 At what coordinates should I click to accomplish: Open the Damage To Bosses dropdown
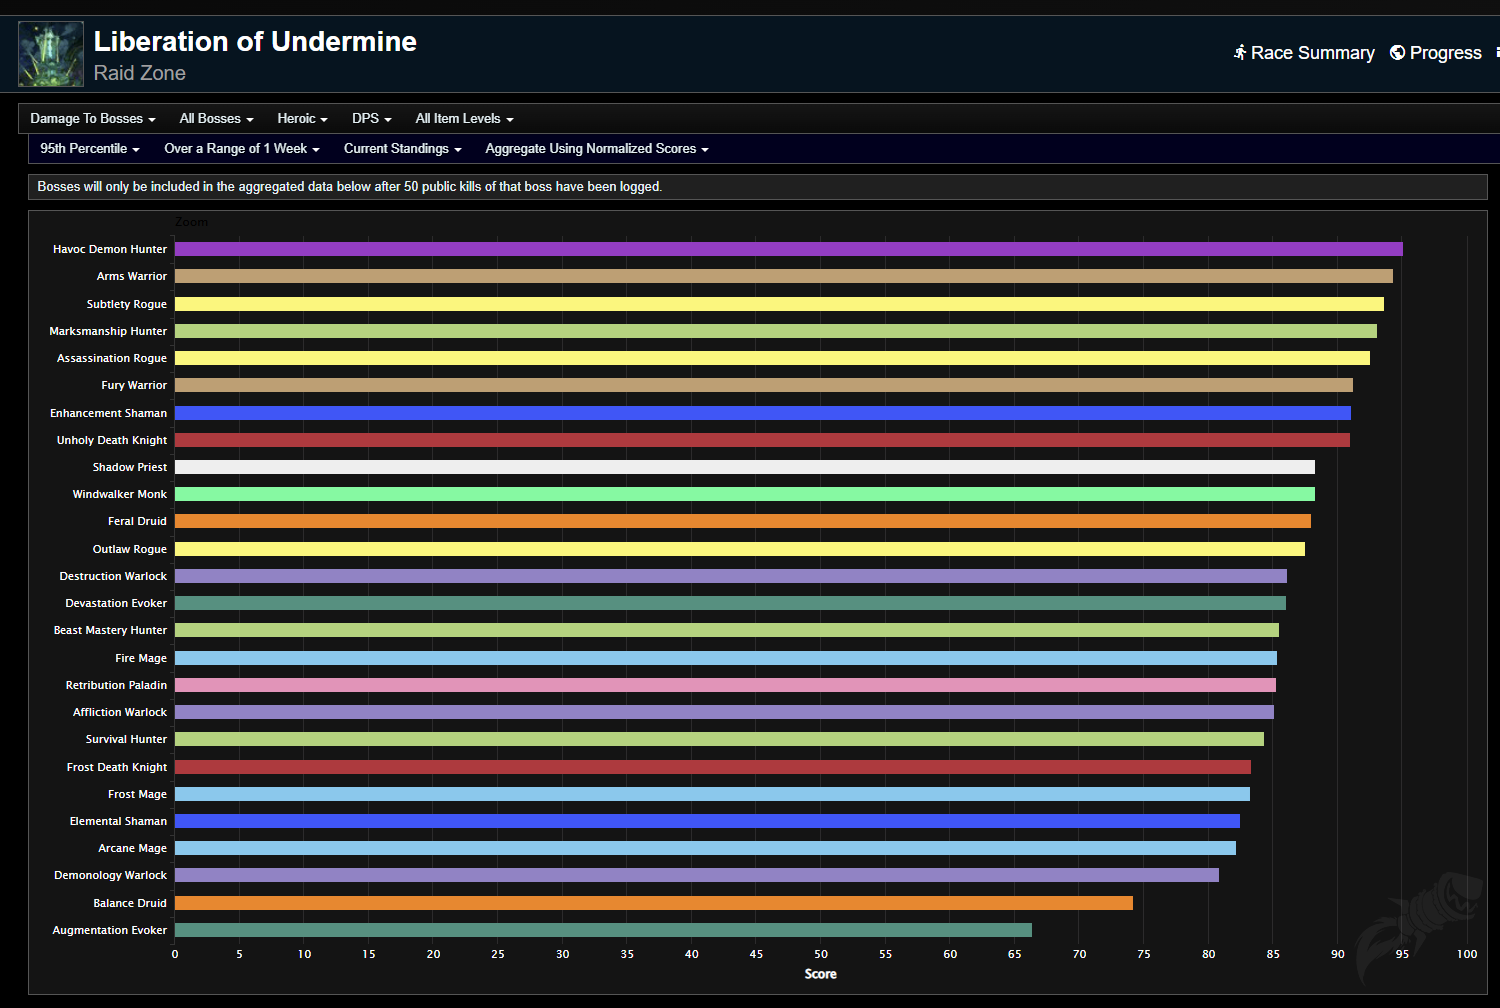coord(92,118)
